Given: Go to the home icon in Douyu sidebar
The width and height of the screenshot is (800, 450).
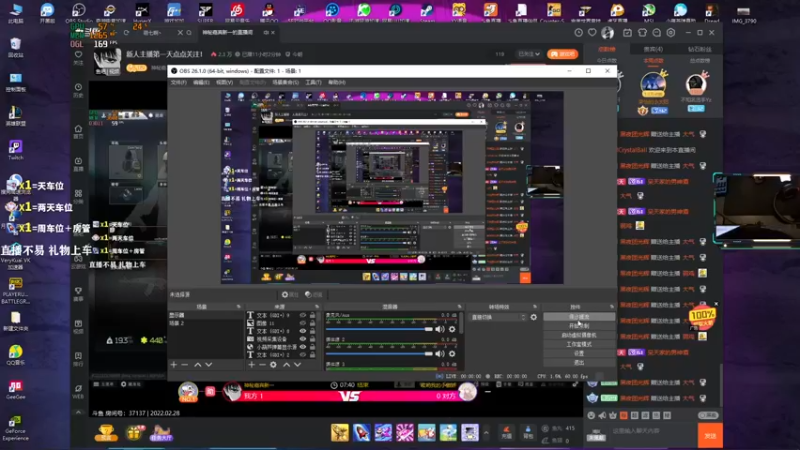Looking at the screenshot, I should [78, 129].
